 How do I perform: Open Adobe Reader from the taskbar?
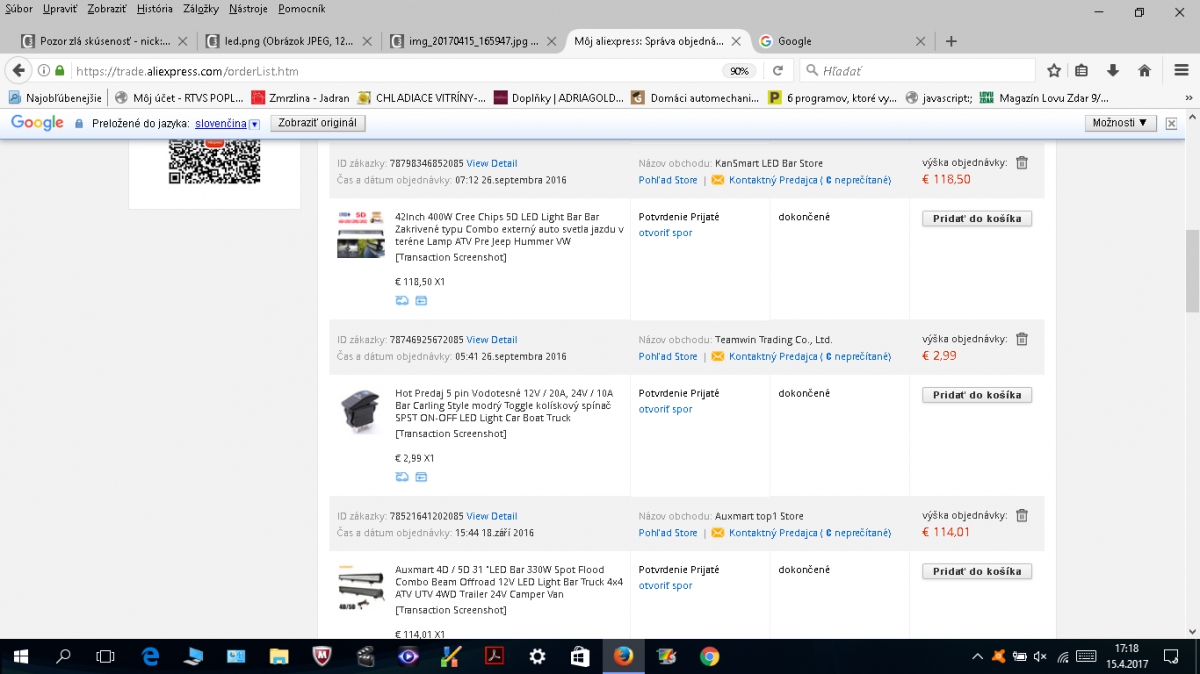494,657
